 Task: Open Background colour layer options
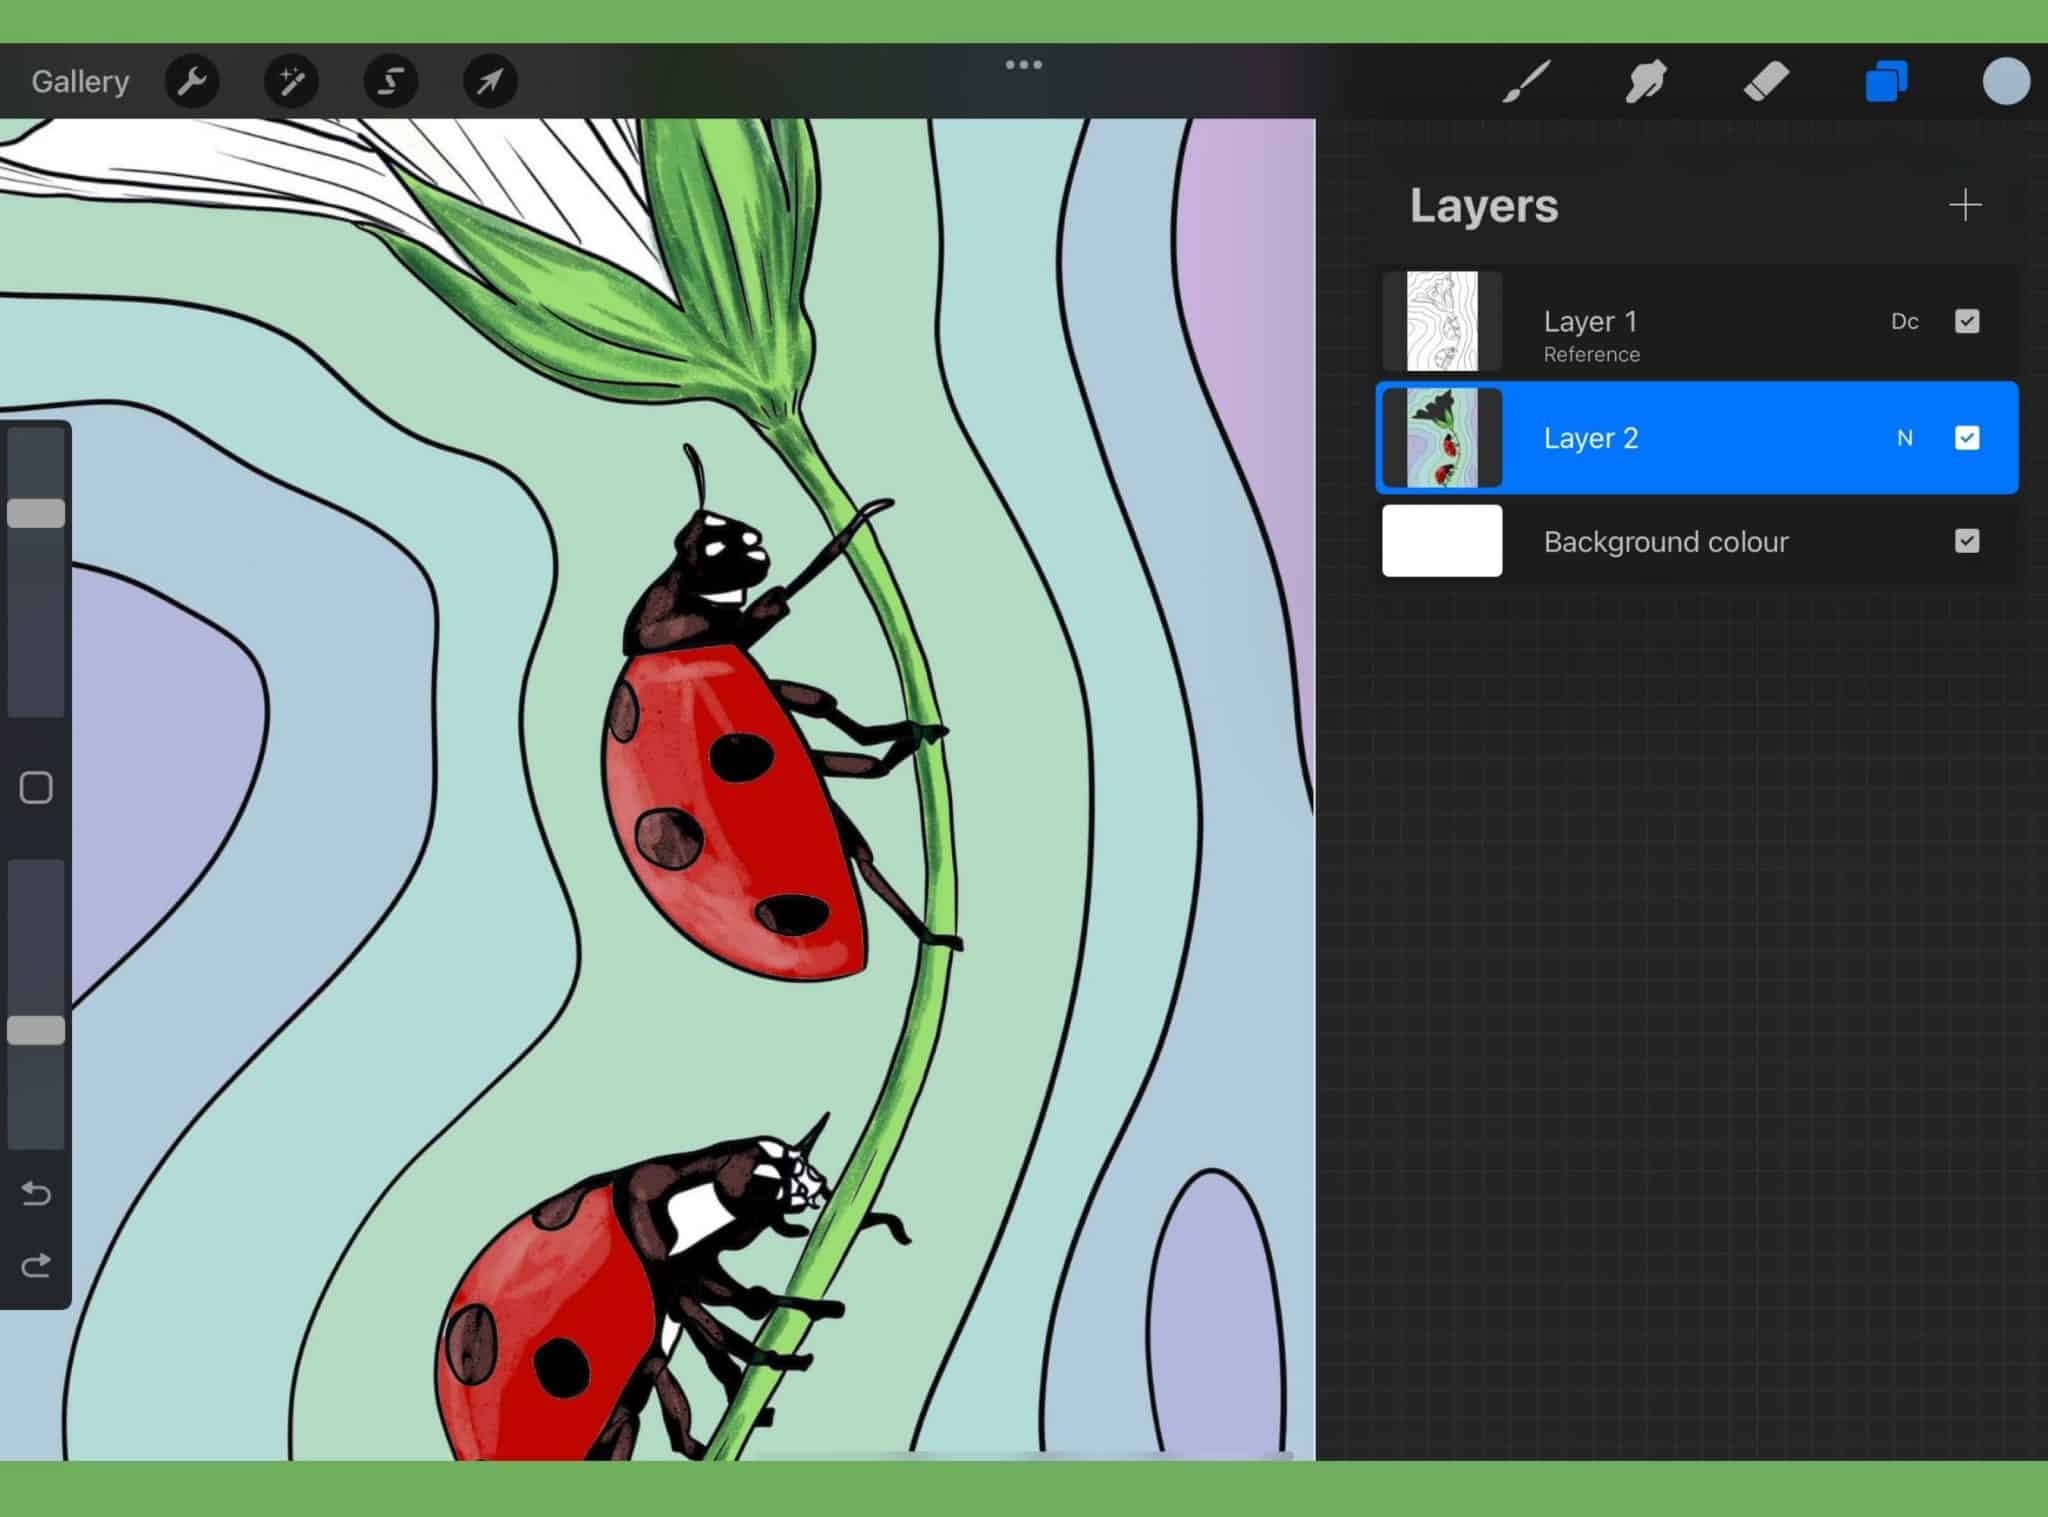click(x=1666, y=541)
